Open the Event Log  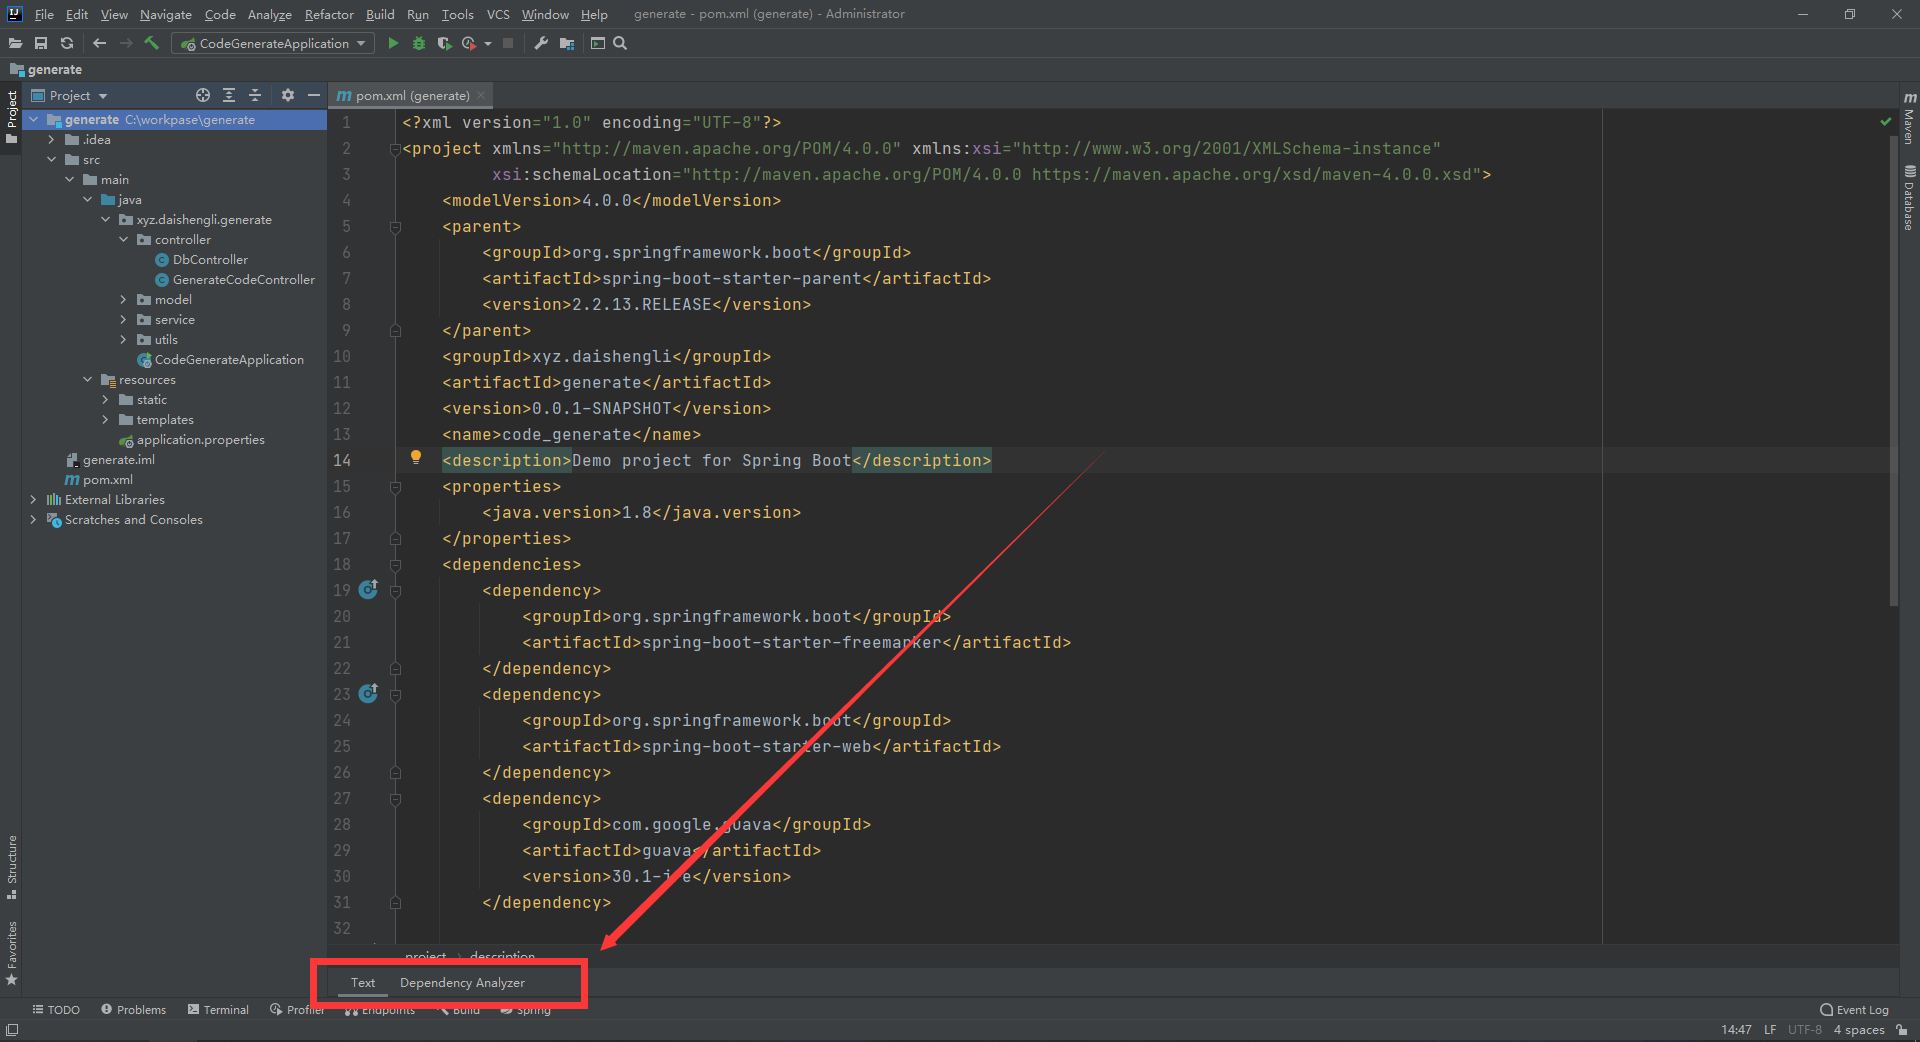click(x=1855, y=1010)
